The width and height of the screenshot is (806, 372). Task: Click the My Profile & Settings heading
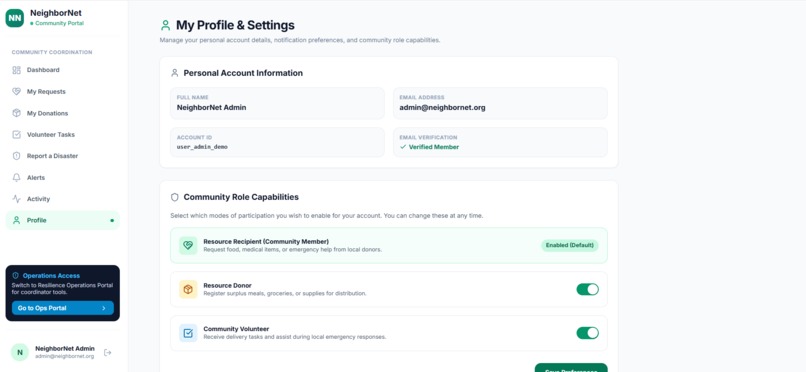click(235, 25)
